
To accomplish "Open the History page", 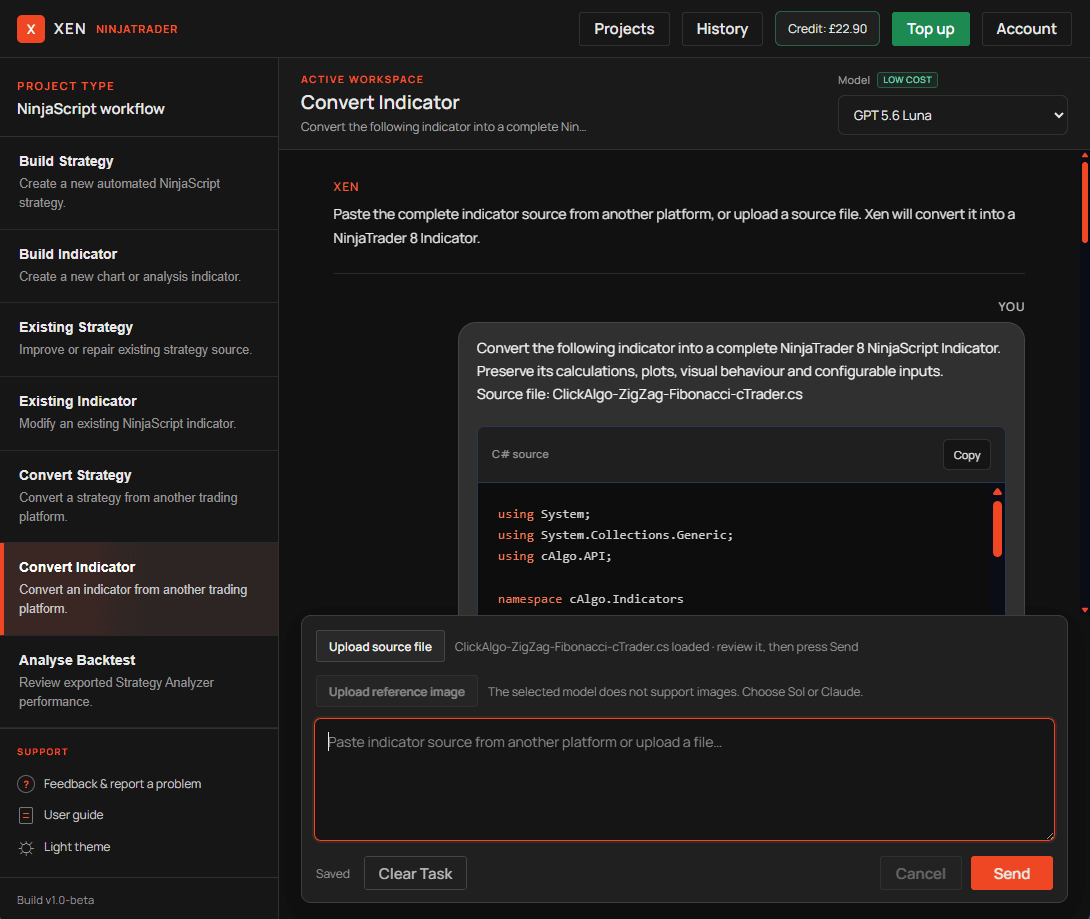I will tap(722, 29).
